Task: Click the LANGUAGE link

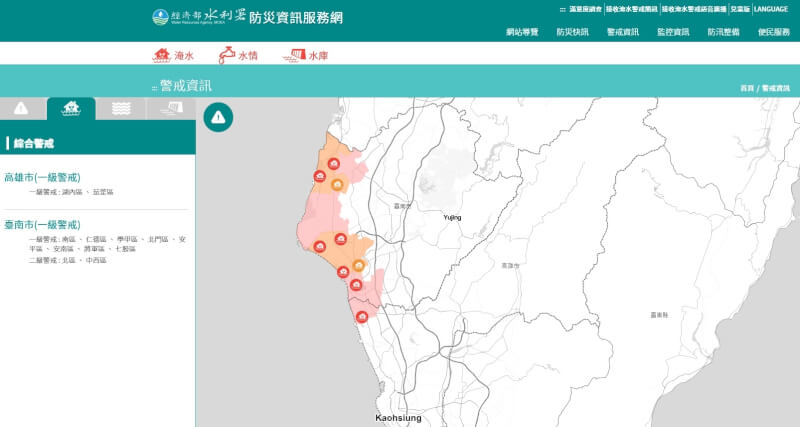Action: [x=771, y=9]
